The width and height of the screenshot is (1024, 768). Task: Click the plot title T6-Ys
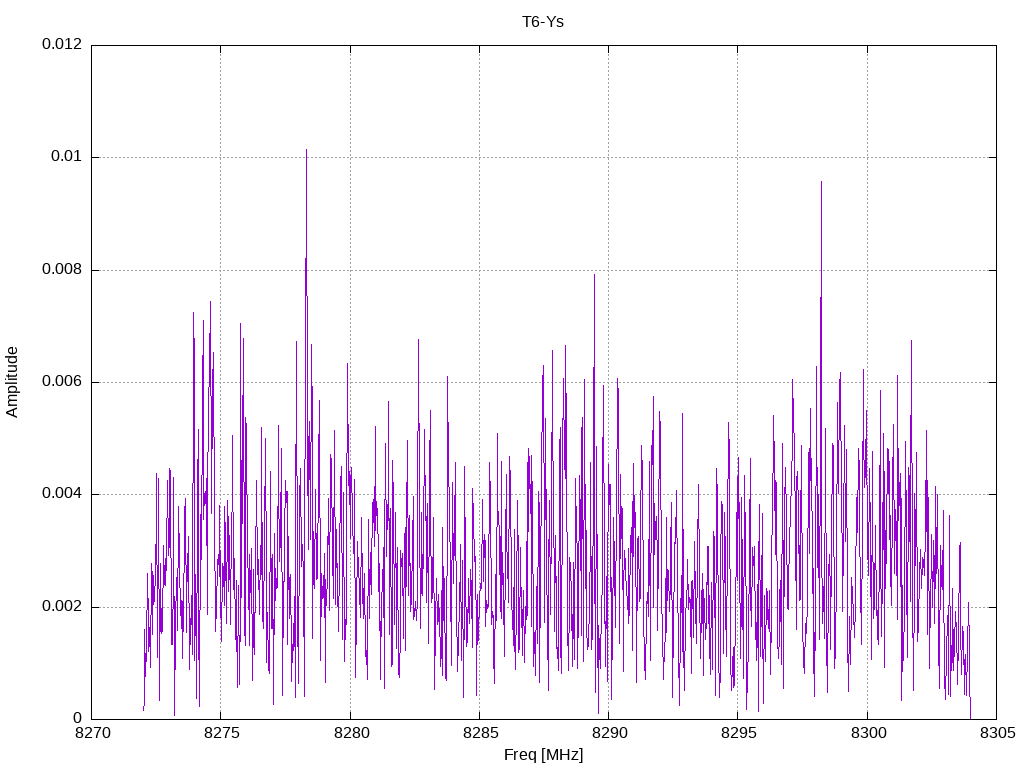point(543,22)
